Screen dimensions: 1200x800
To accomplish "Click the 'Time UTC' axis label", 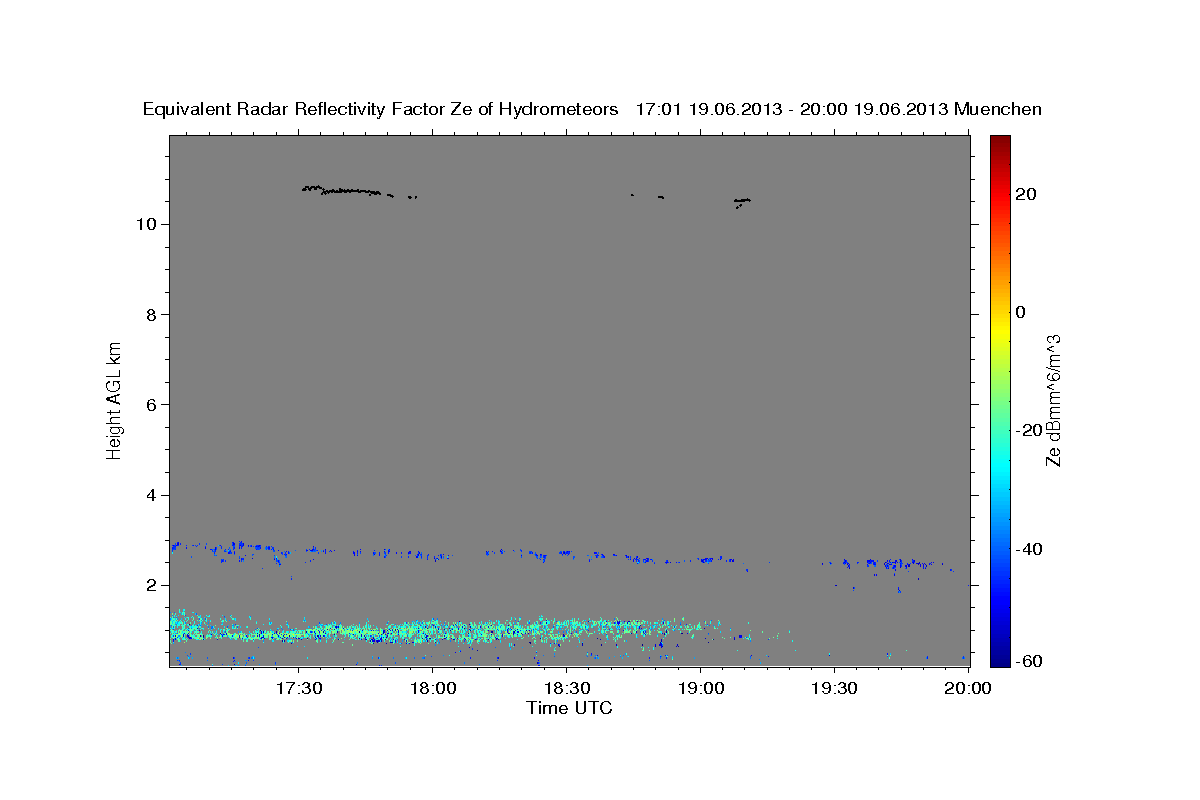I will click(x=569, y=708).
